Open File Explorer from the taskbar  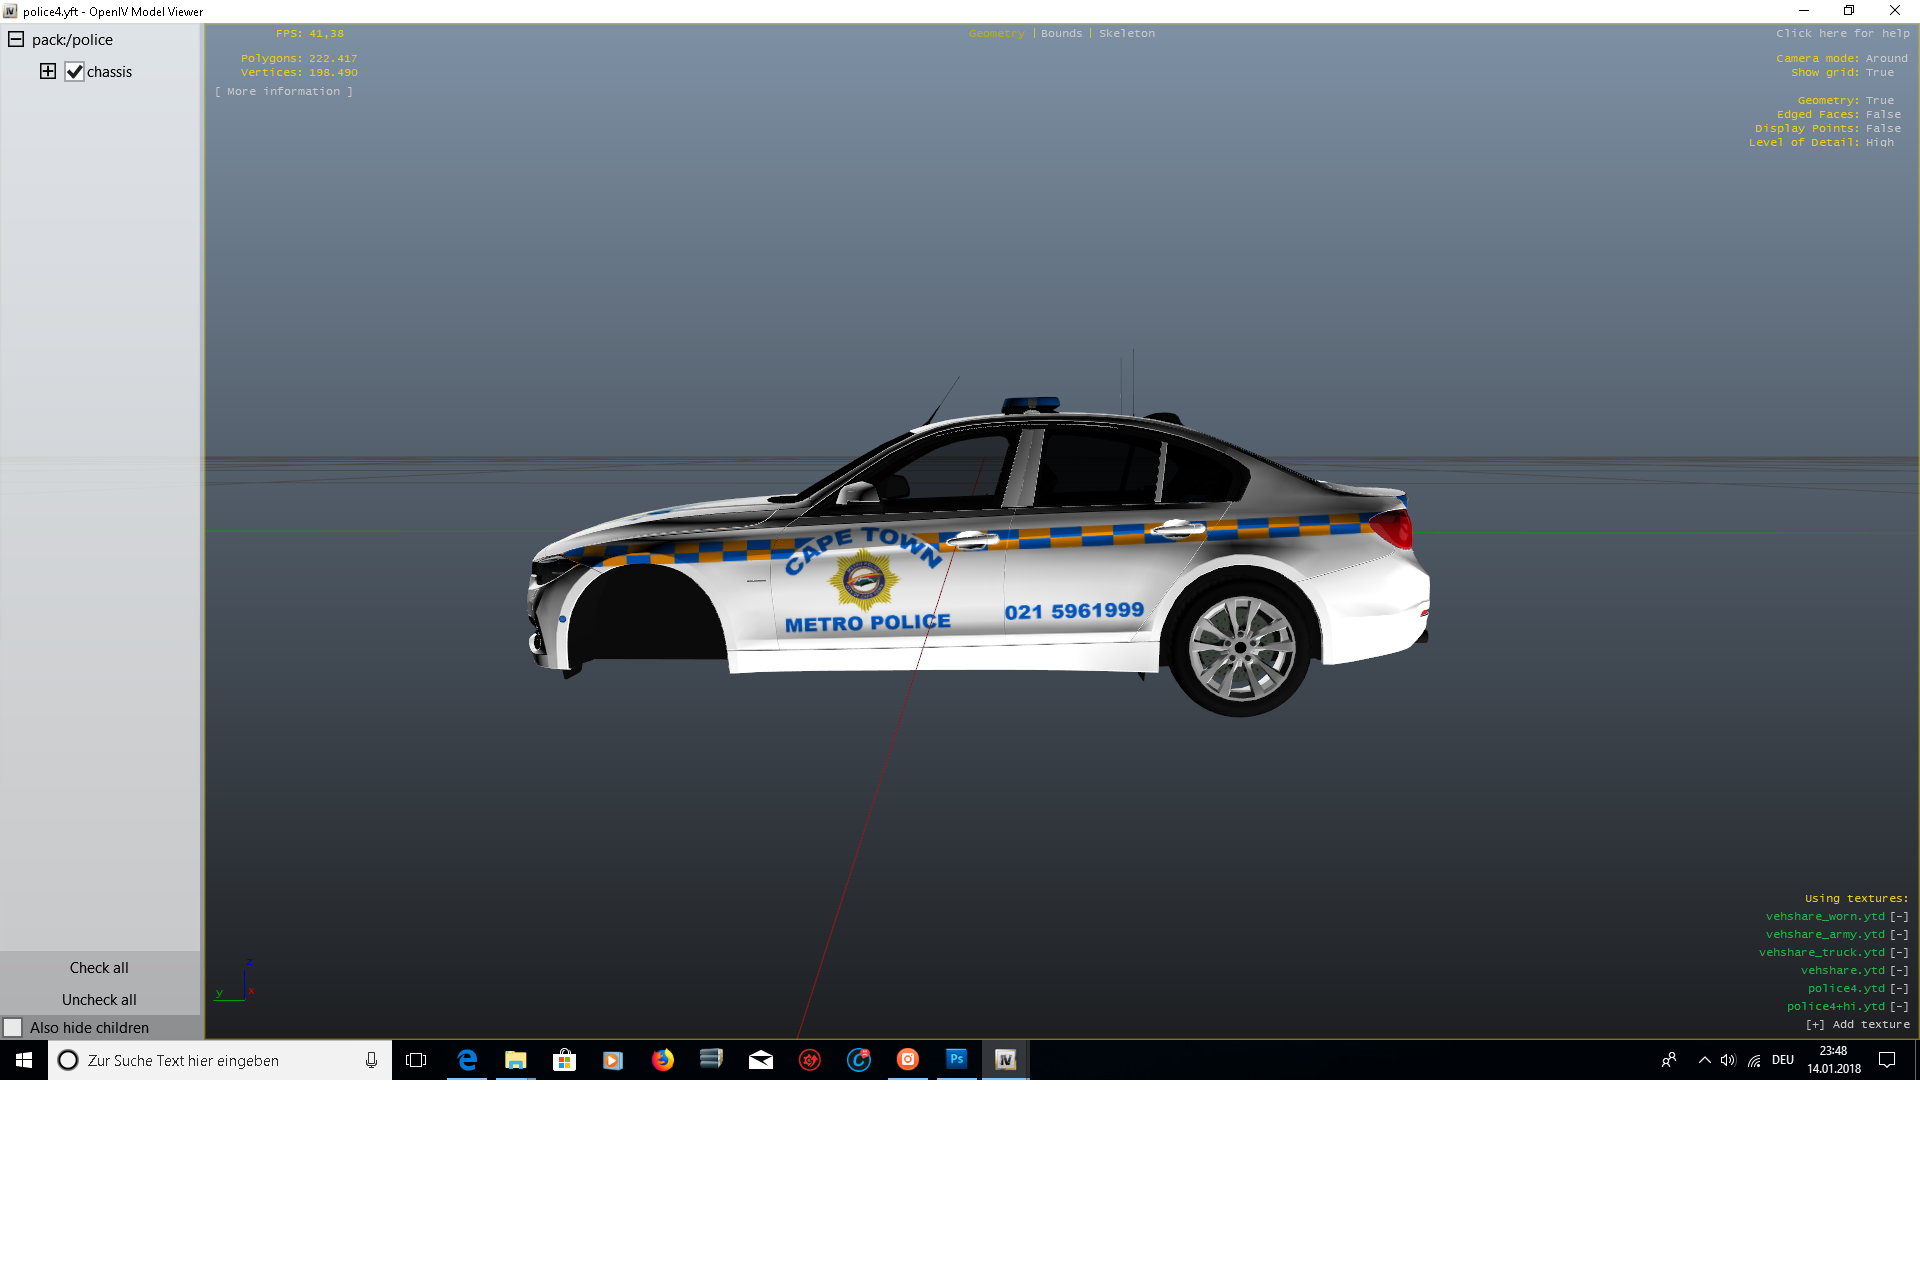pyautogui.click(x=515, y=1059)
